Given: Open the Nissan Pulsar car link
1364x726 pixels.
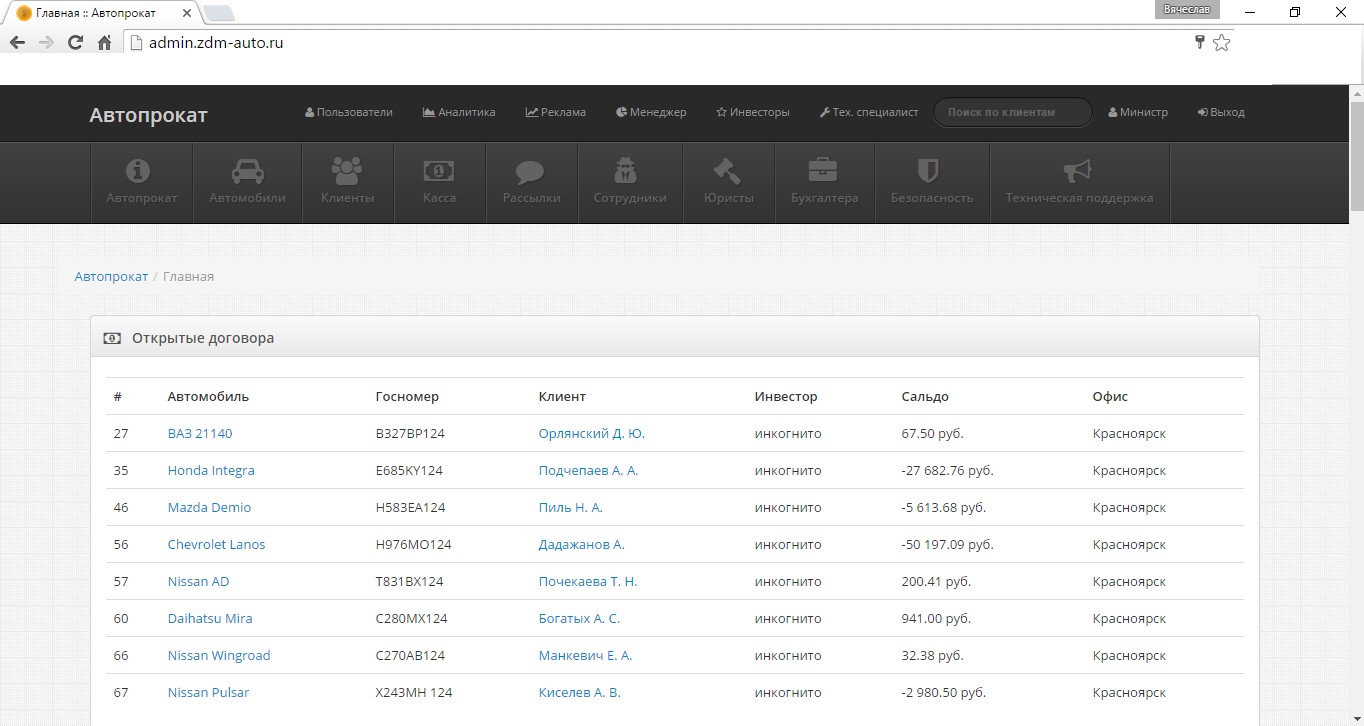Looking at the screenshot, I should click(208, 692).
